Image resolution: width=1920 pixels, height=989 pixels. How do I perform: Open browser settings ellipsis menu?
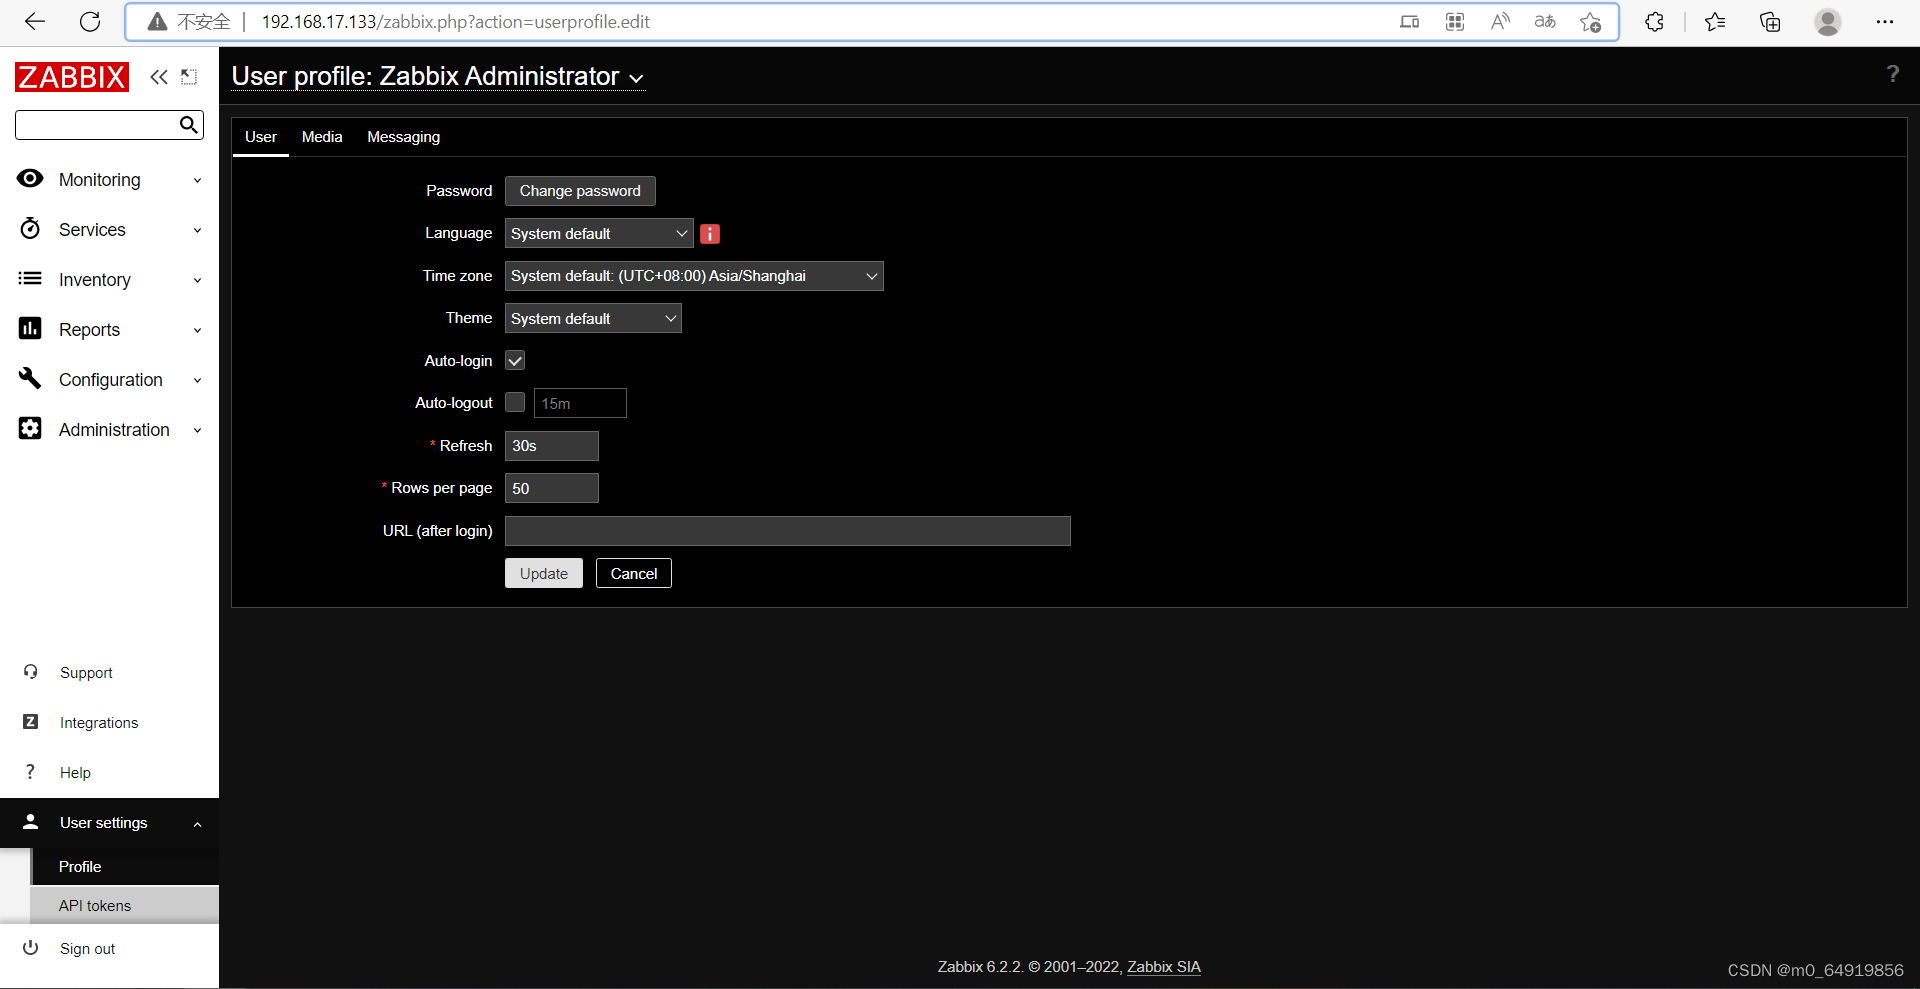pyautogui.click(x=1885, y=22)
